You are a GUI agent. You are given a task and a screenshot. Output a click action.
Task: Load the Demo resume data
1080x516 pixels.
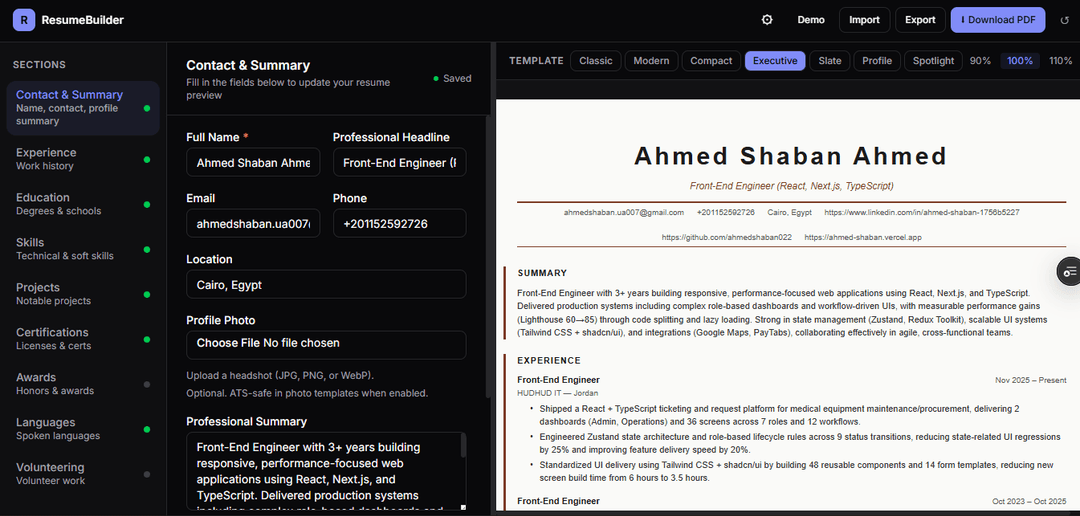(x=811, y=20)
